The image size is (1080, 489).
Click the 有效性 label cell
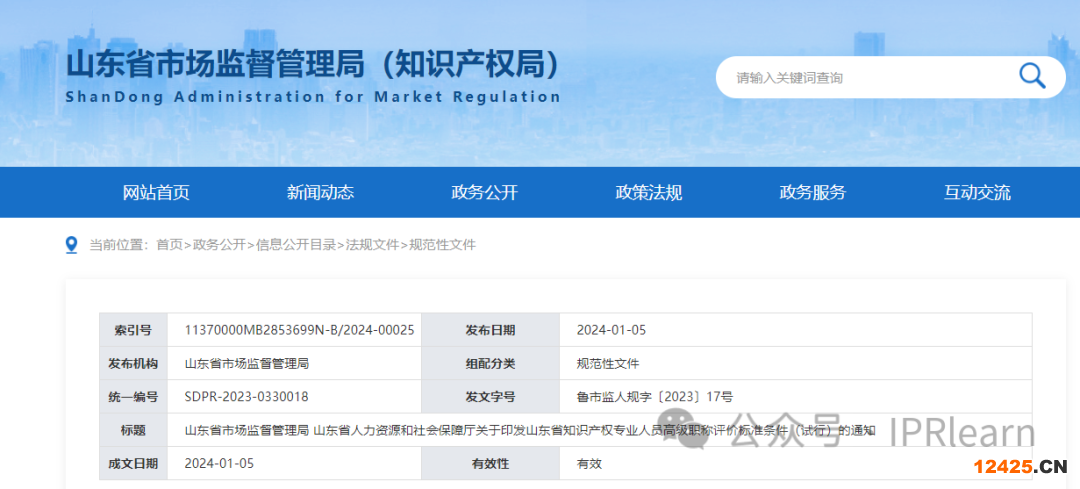[490, 464]
